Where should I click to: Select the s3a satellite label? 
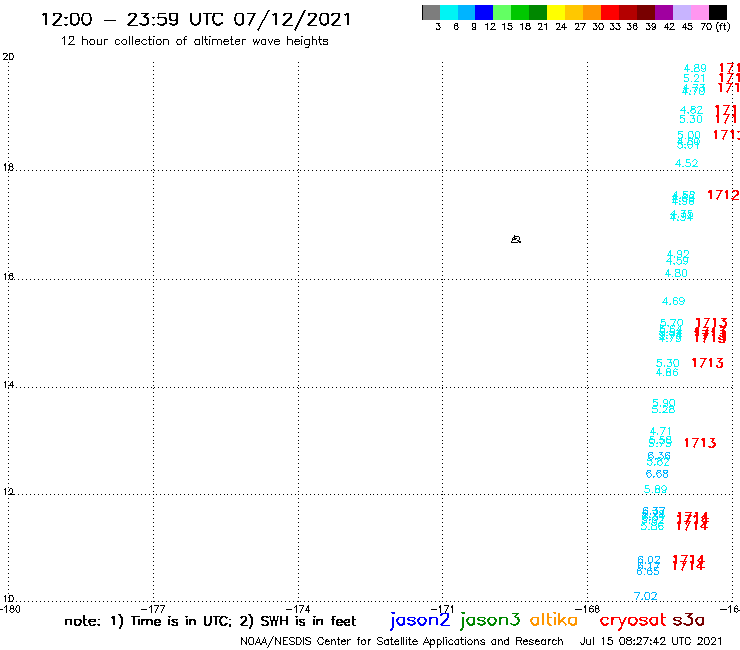(x=689, y=620)
